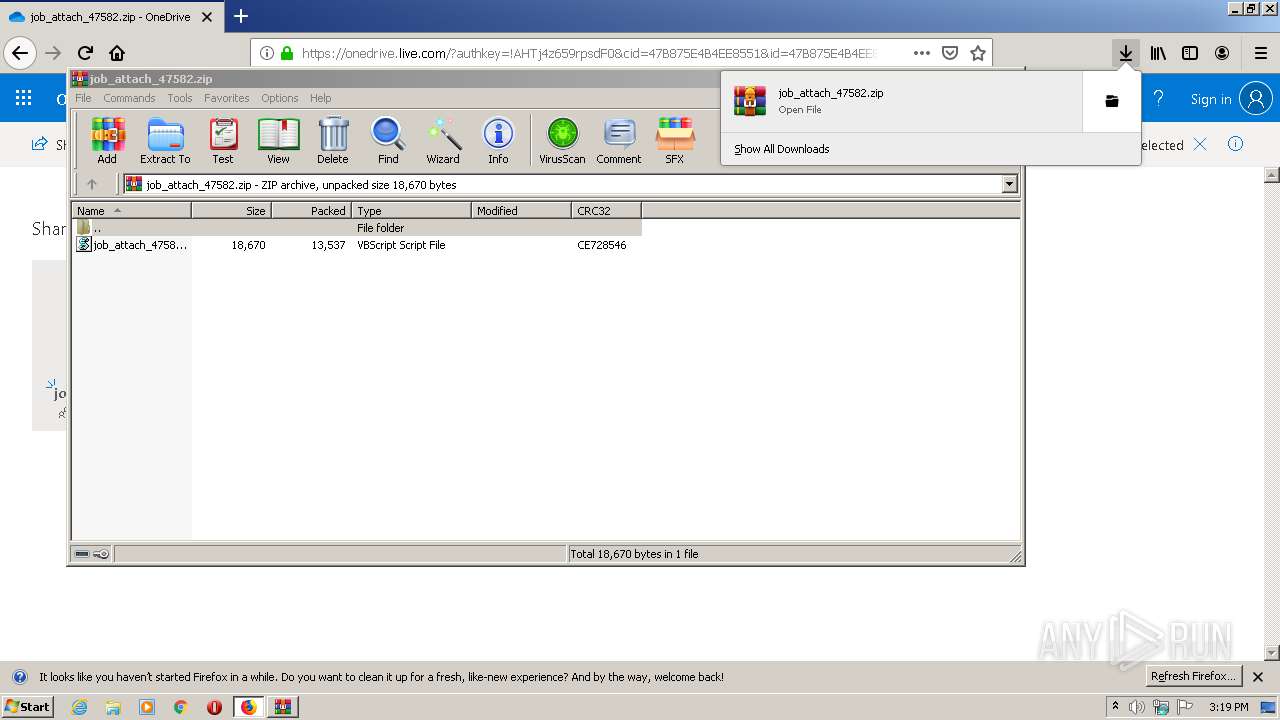The image size is (1280, 720).
Task: Open WinRAR Commands menu
Action: (x=129, y=98)
